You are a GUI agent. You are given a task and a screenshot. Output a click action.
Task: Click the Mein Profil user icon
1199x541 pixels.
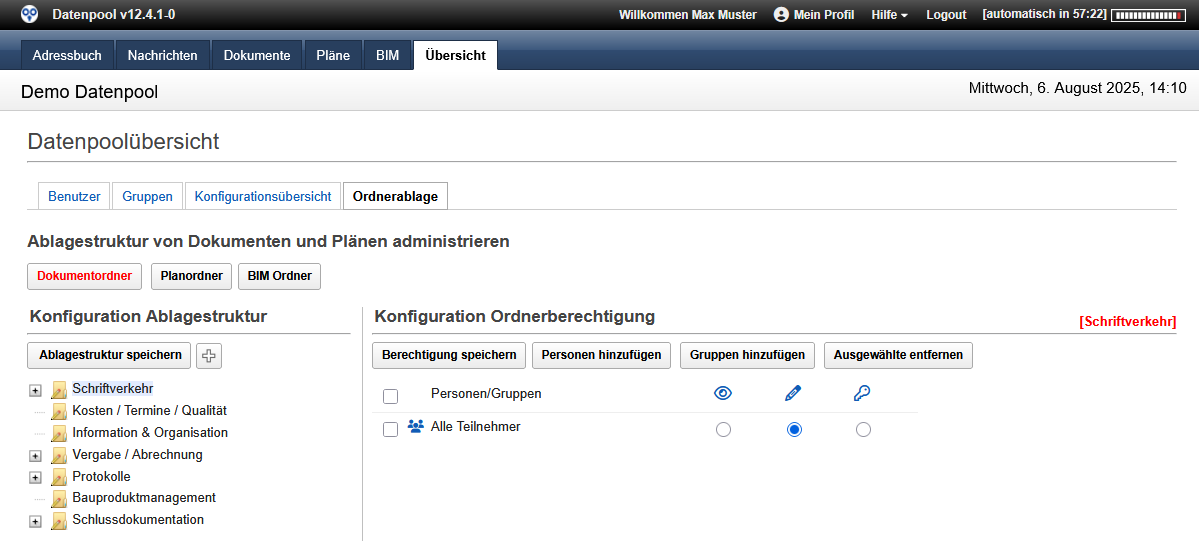[x=780, y=15]
